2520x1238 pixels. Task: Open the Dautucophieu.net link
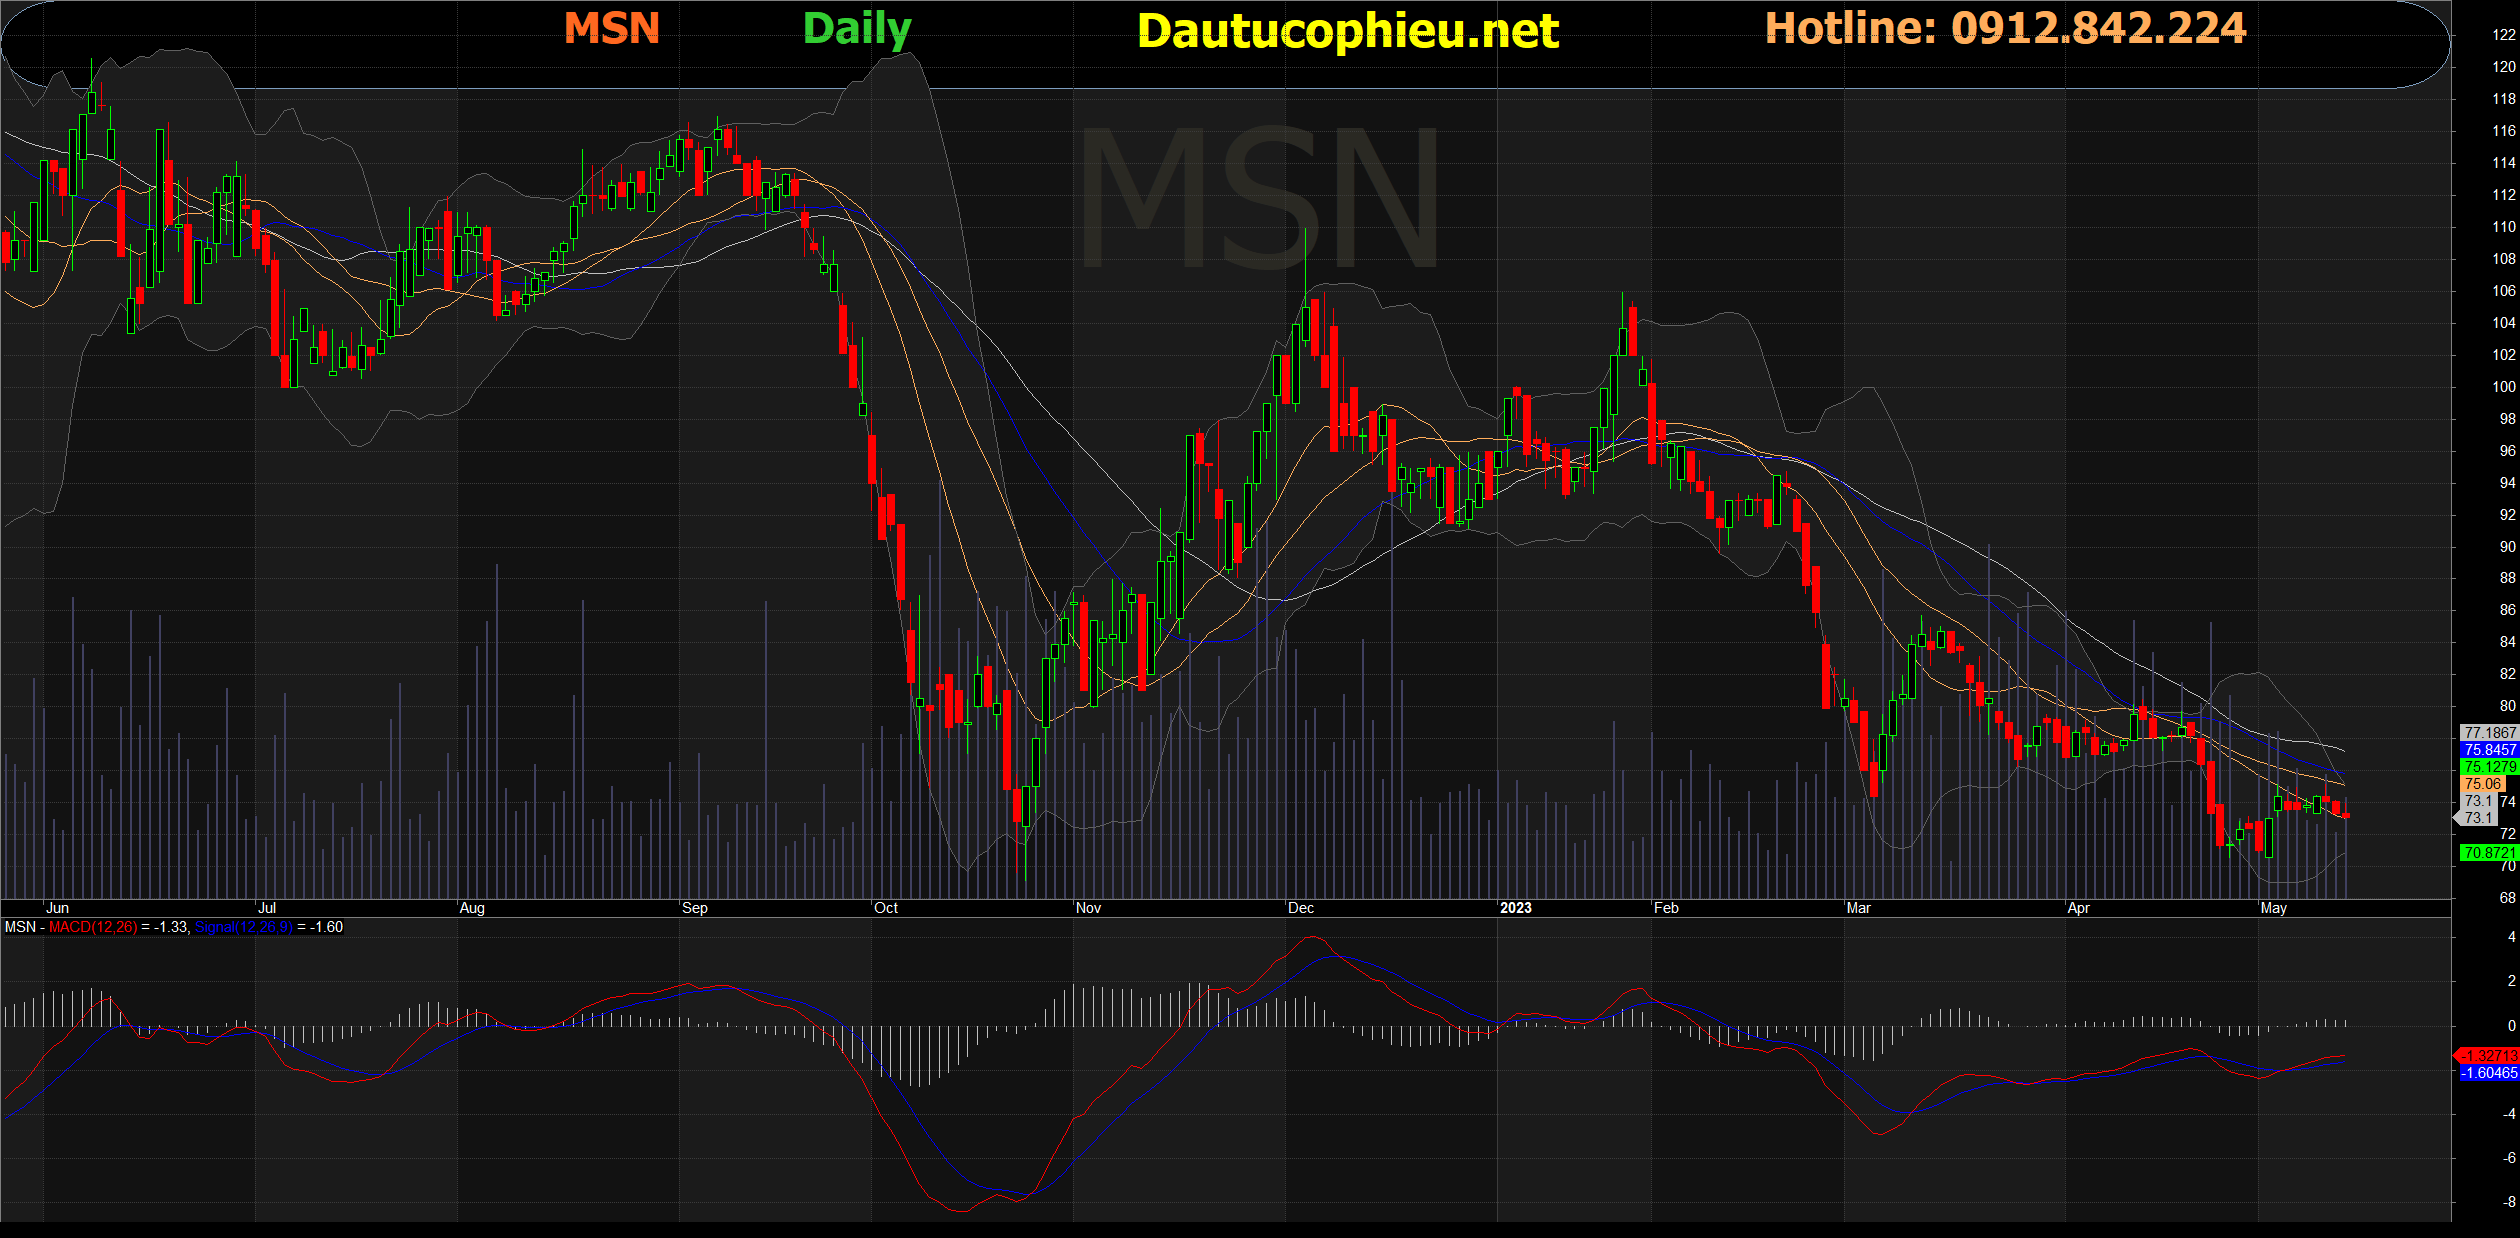coord(1347,31)
